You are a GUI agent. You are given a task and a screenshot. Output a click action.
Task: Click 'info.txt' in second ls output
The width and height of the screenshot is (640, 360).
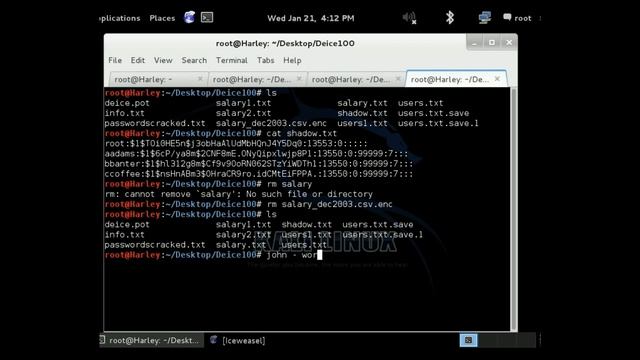point(124,235)
